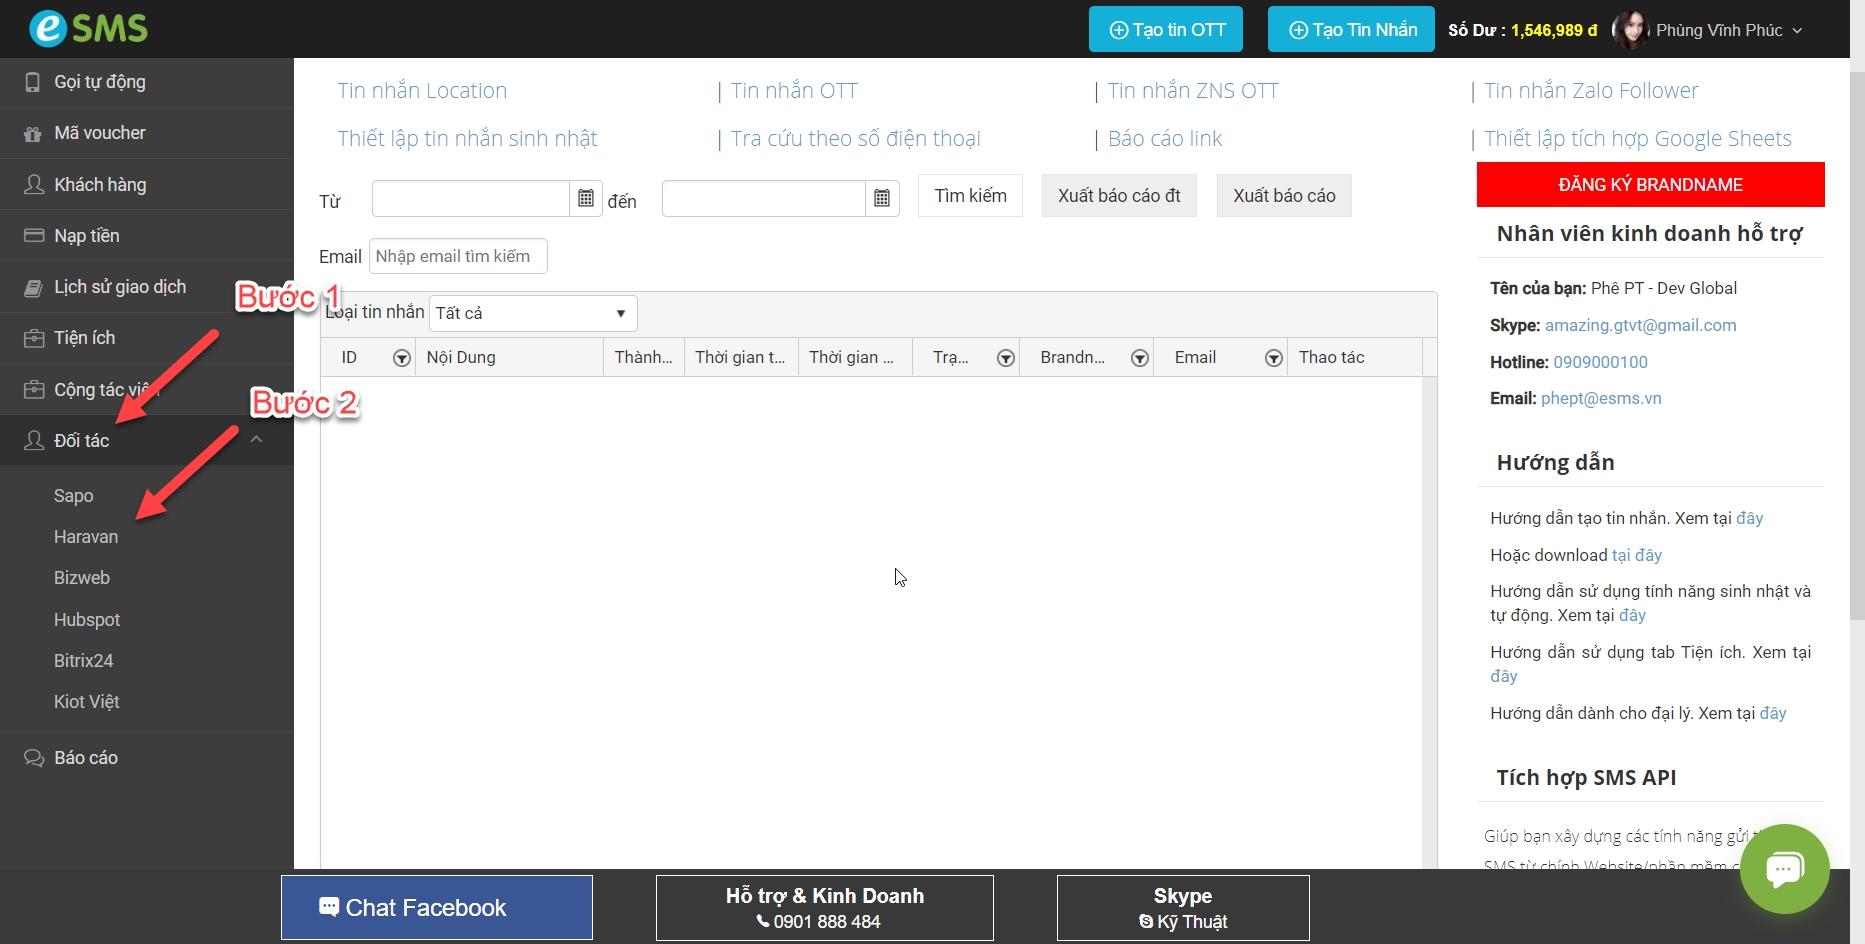The height and width of the screenshot is (944, 1865).
Task: Open the green live chat bubble
Action: 1784,868
